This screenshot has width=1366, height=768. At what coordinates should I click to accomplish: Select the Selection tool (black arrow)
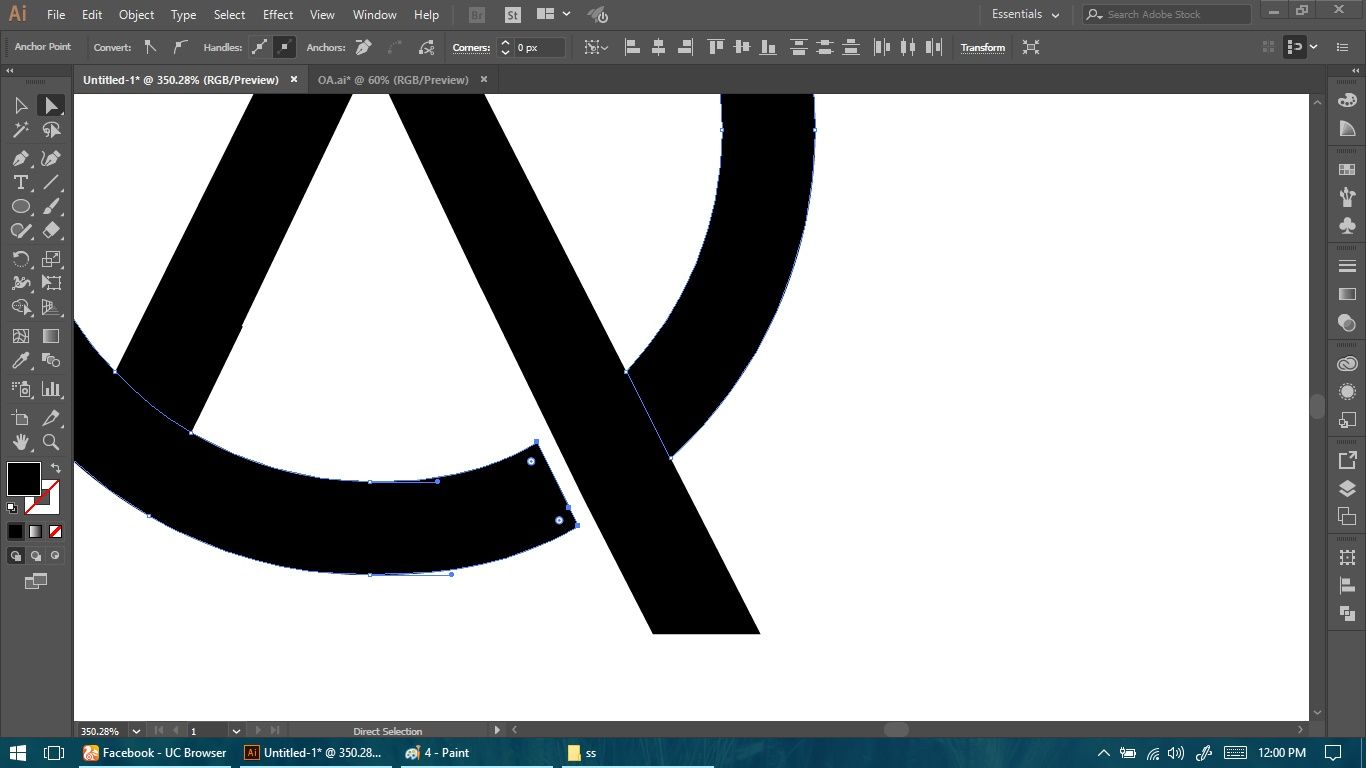point(20,106)
